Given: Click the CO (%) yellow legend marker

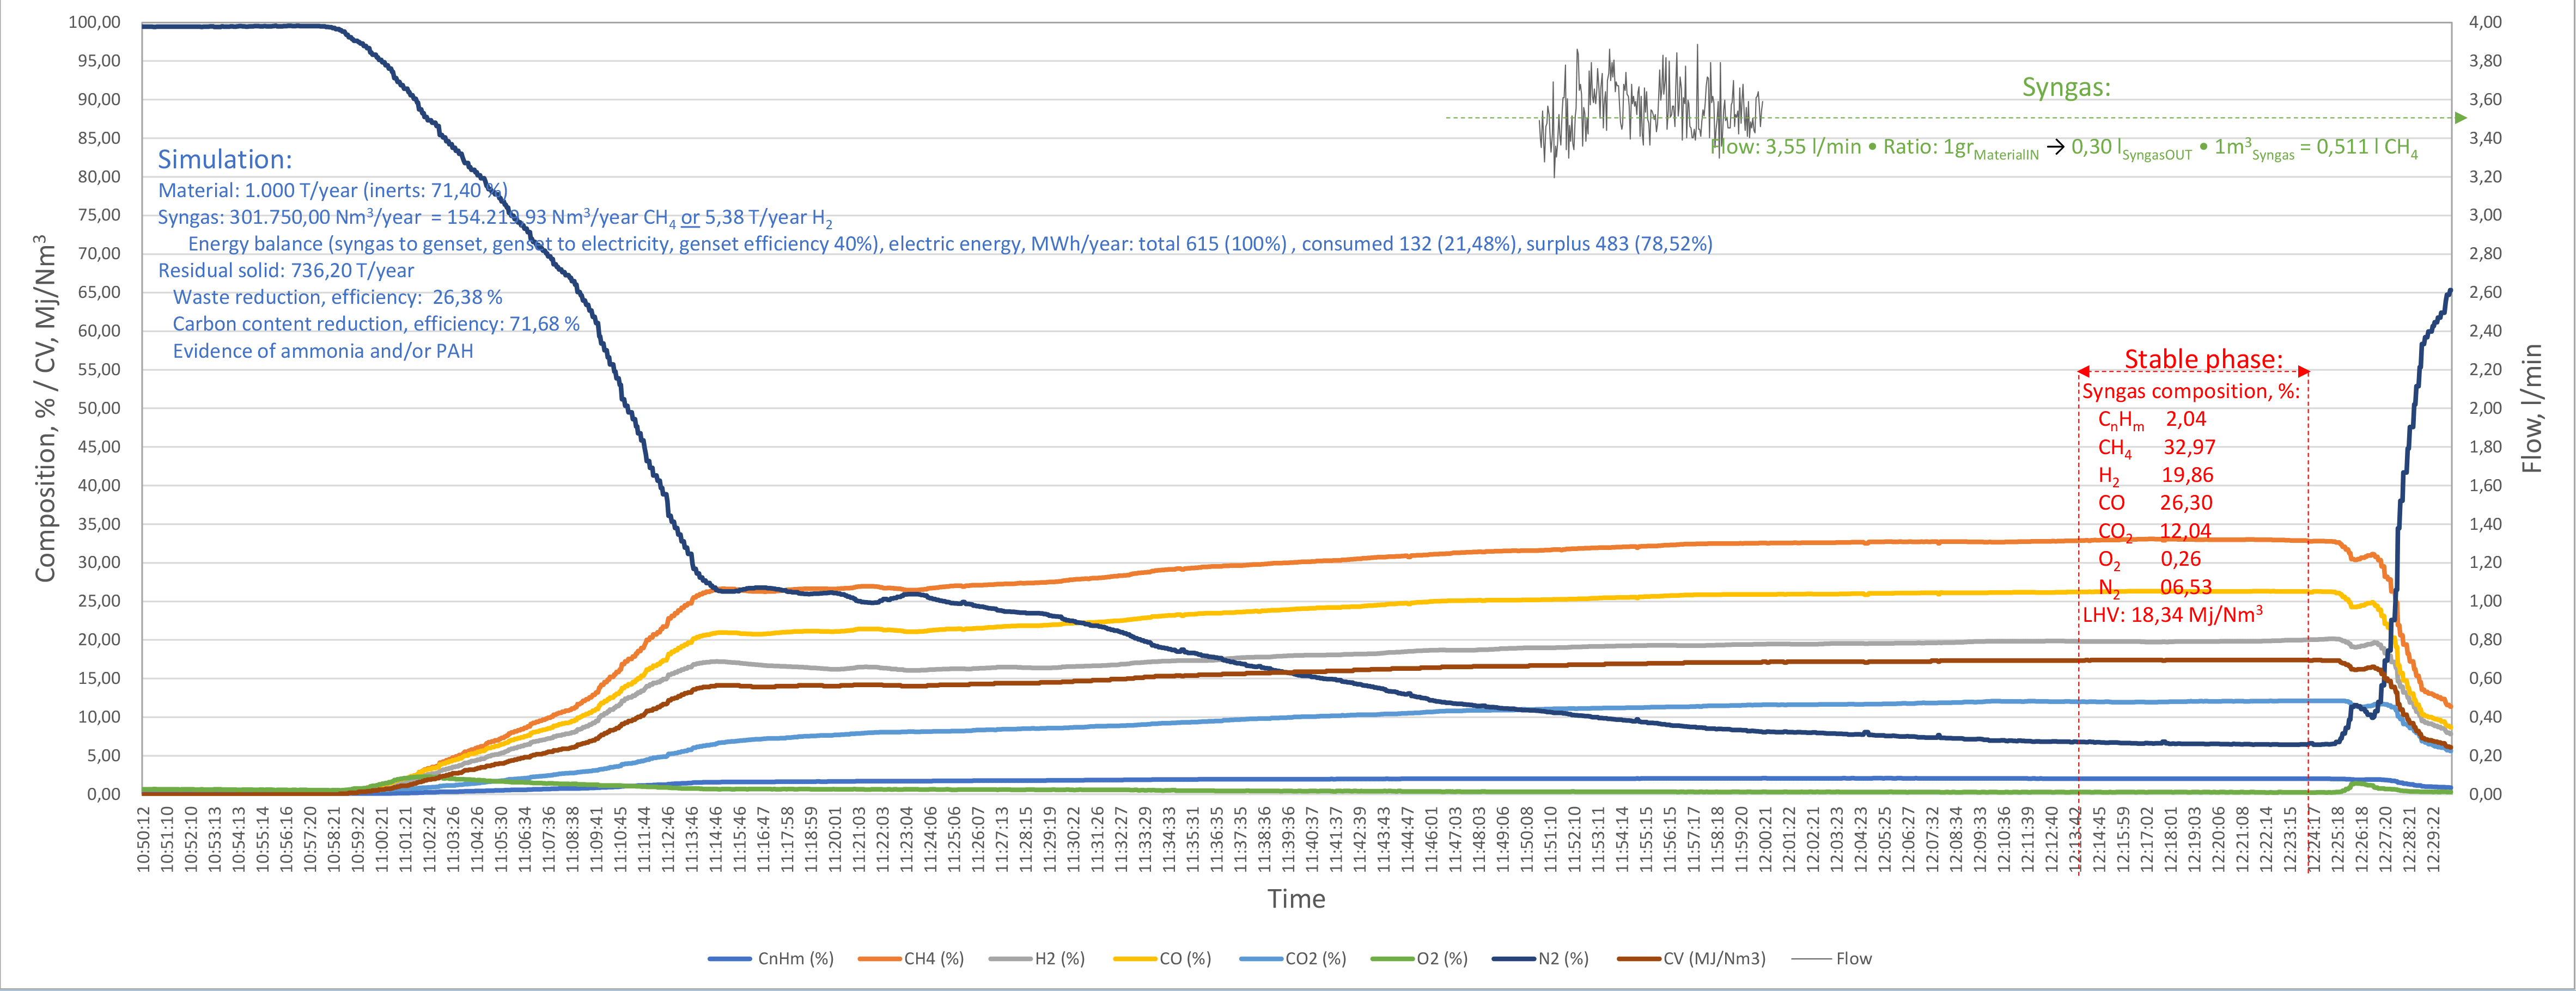Looking at the screenshot, I should pyautogui.click(x=1136, y=958).
